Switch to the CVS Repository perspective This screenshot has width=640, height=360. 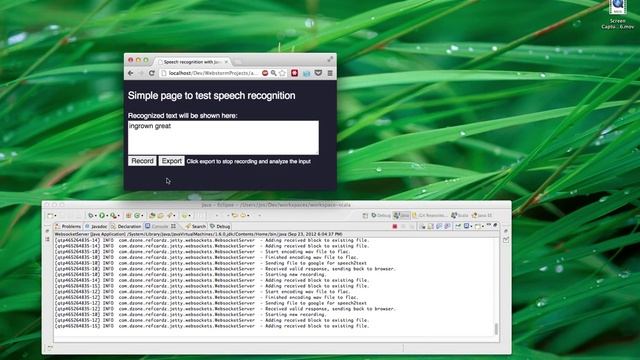(429, 216)
